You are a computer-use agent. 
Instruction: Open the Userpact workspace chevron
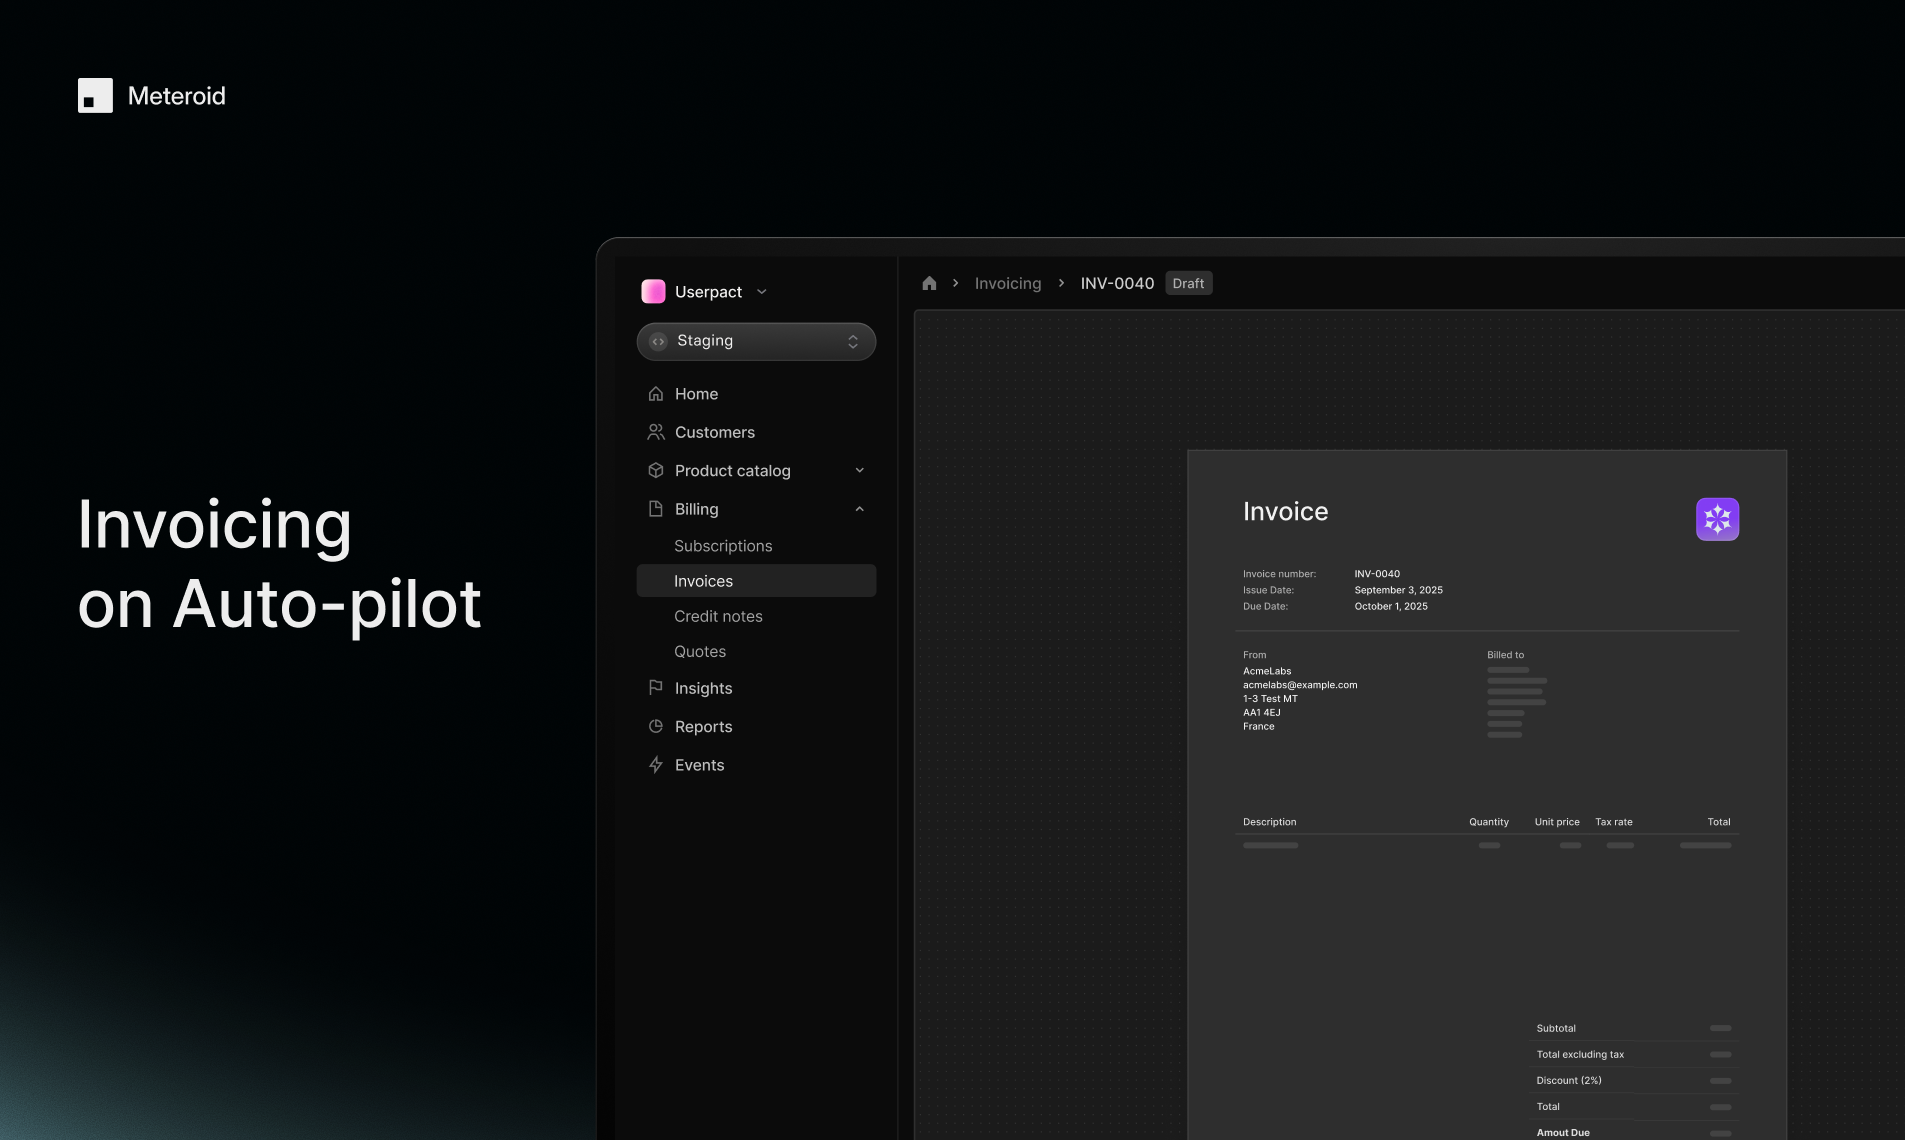[x=762, y=292]
